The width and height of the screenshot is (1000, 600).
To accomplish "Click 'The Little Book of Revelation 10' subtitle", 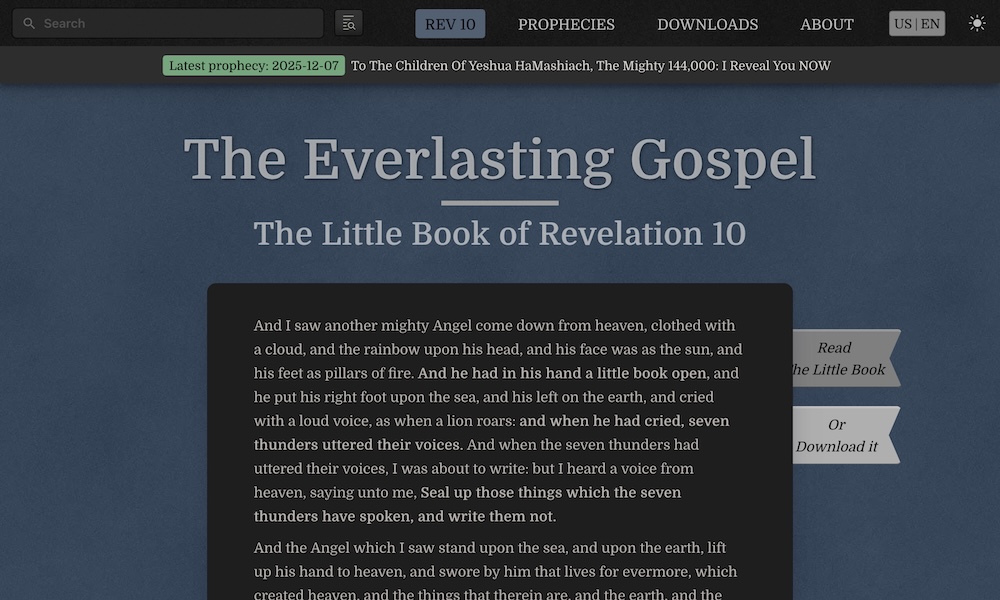I will point(500,233).
